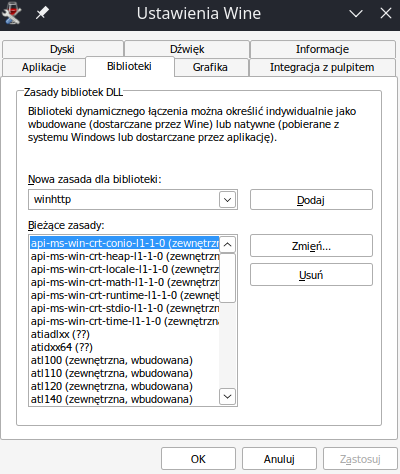Add the library with Dodaj button

click(x=311, y=200)
